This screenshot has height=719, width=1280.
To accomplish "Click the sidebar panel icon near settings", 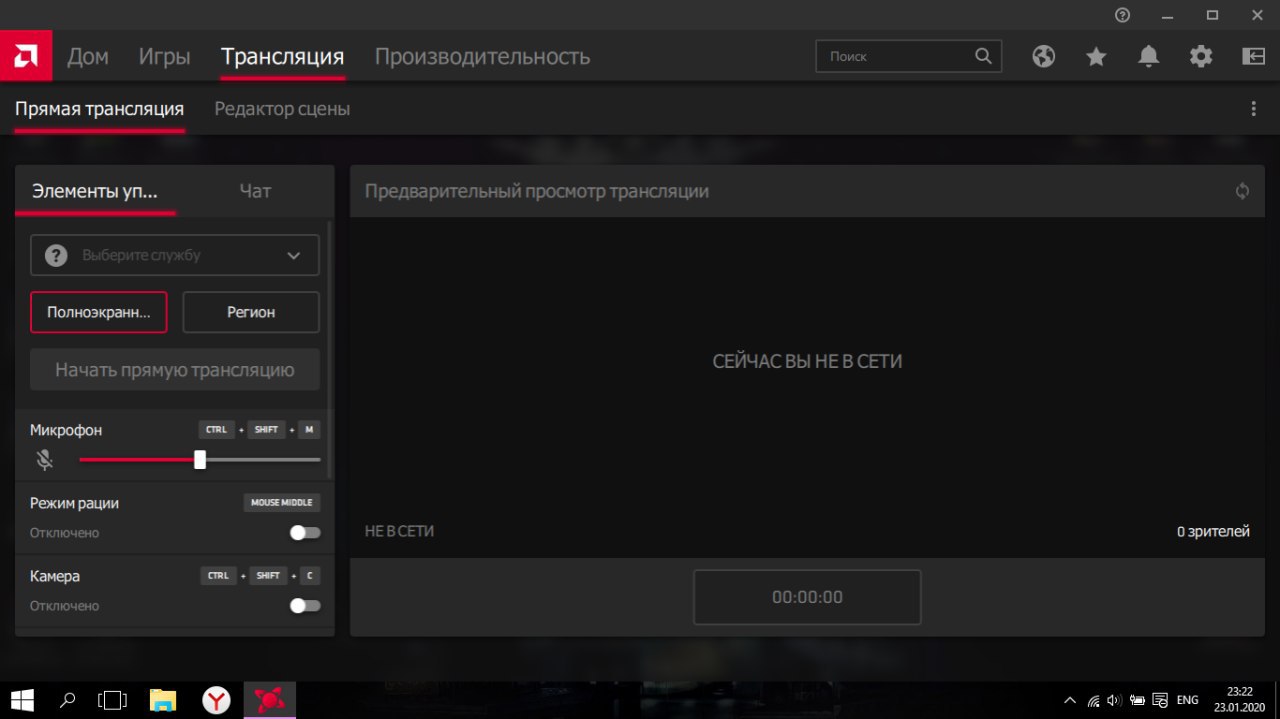I will (1254, 56).
